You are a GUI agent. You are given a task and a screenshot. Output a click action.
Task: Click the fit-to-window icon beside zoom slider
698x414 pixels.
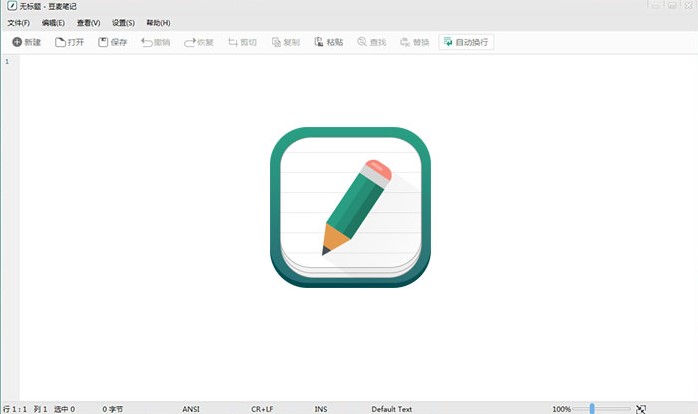[641, 409]
